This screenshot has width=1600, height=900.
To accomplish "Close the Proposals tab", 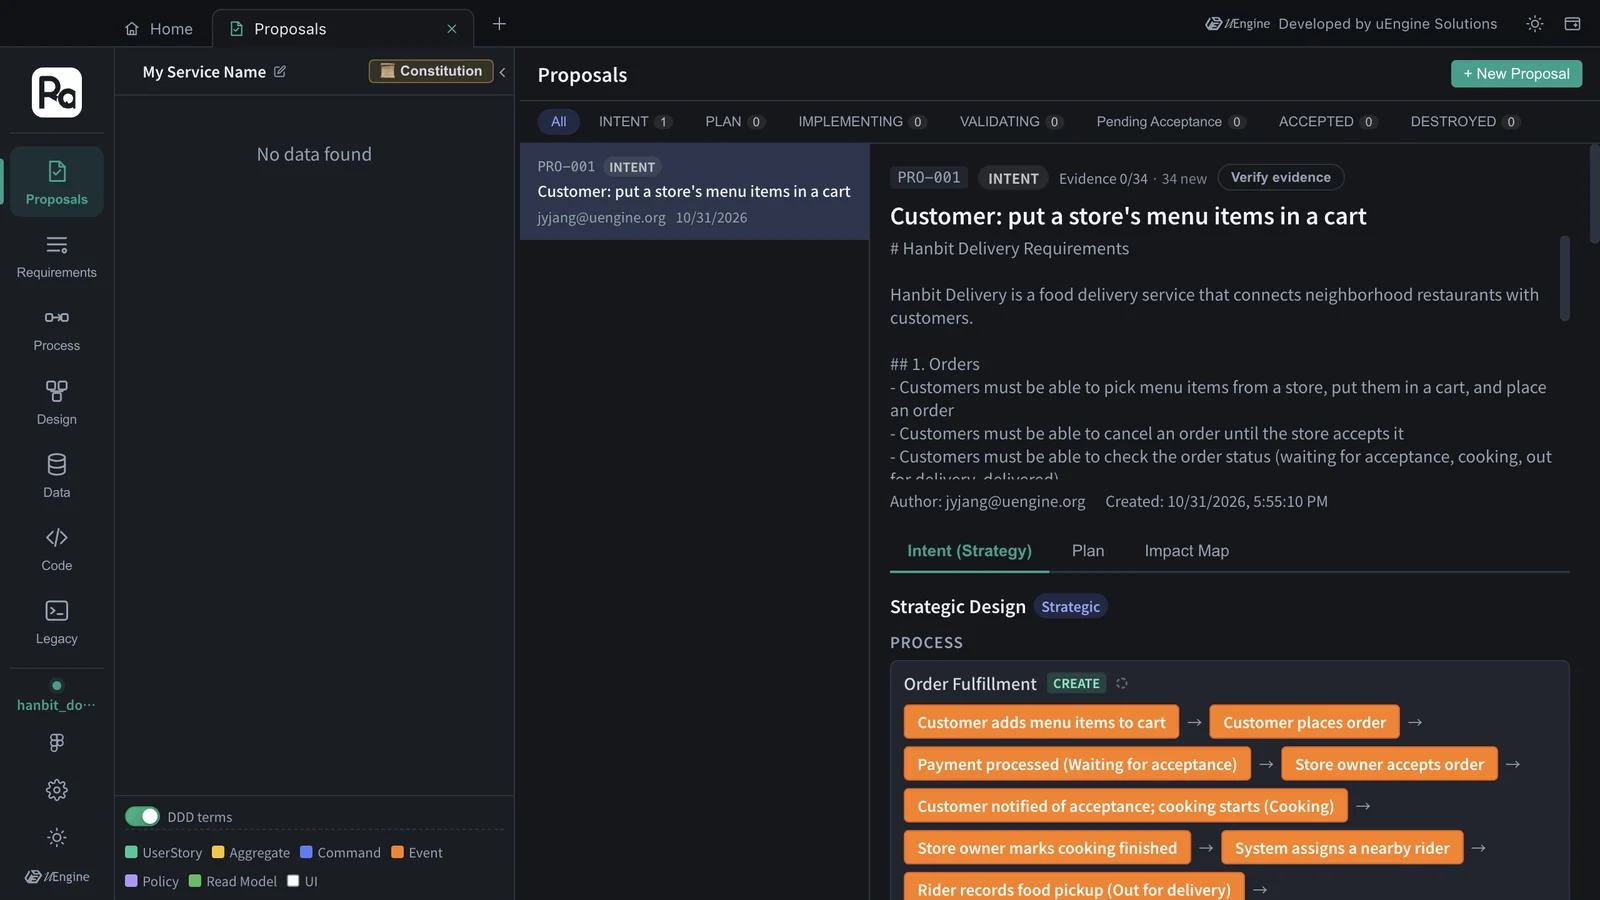I will click(452, 29).
